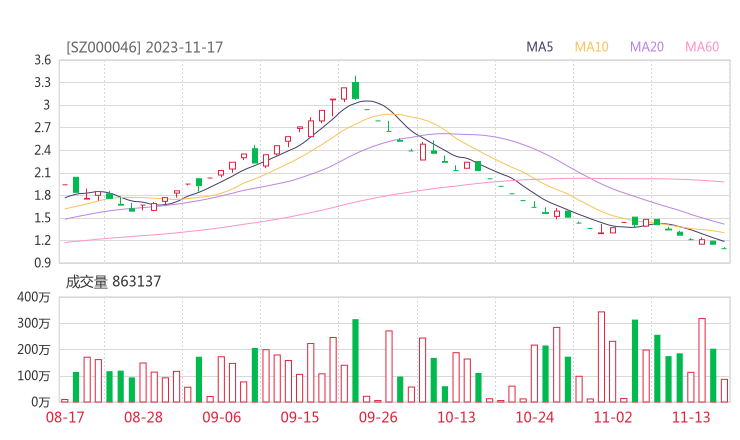
Task: Click the 2.4 price axis label
Action: pyautogui.click(x=42, y=150)
